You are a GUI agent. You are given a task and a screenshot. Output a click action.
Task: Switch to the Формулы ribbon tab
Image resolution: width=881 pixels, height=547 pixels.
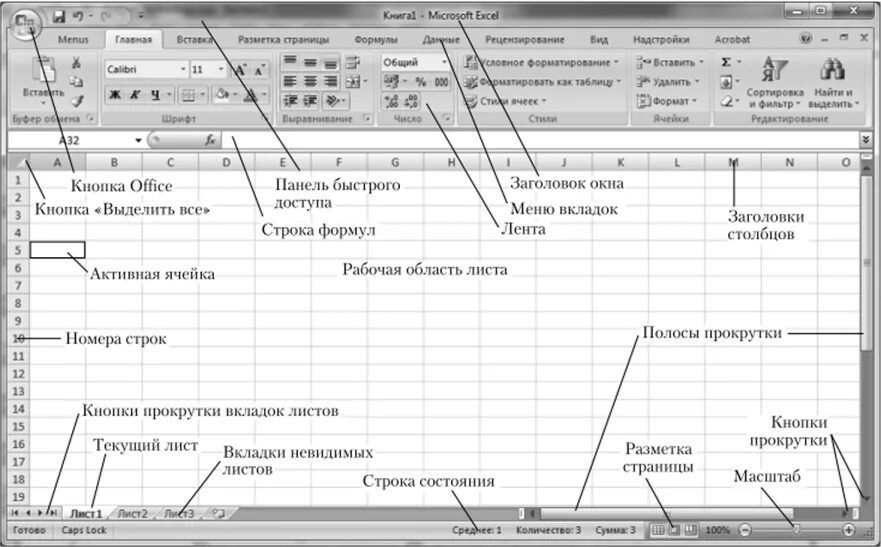tap(376, 40)
